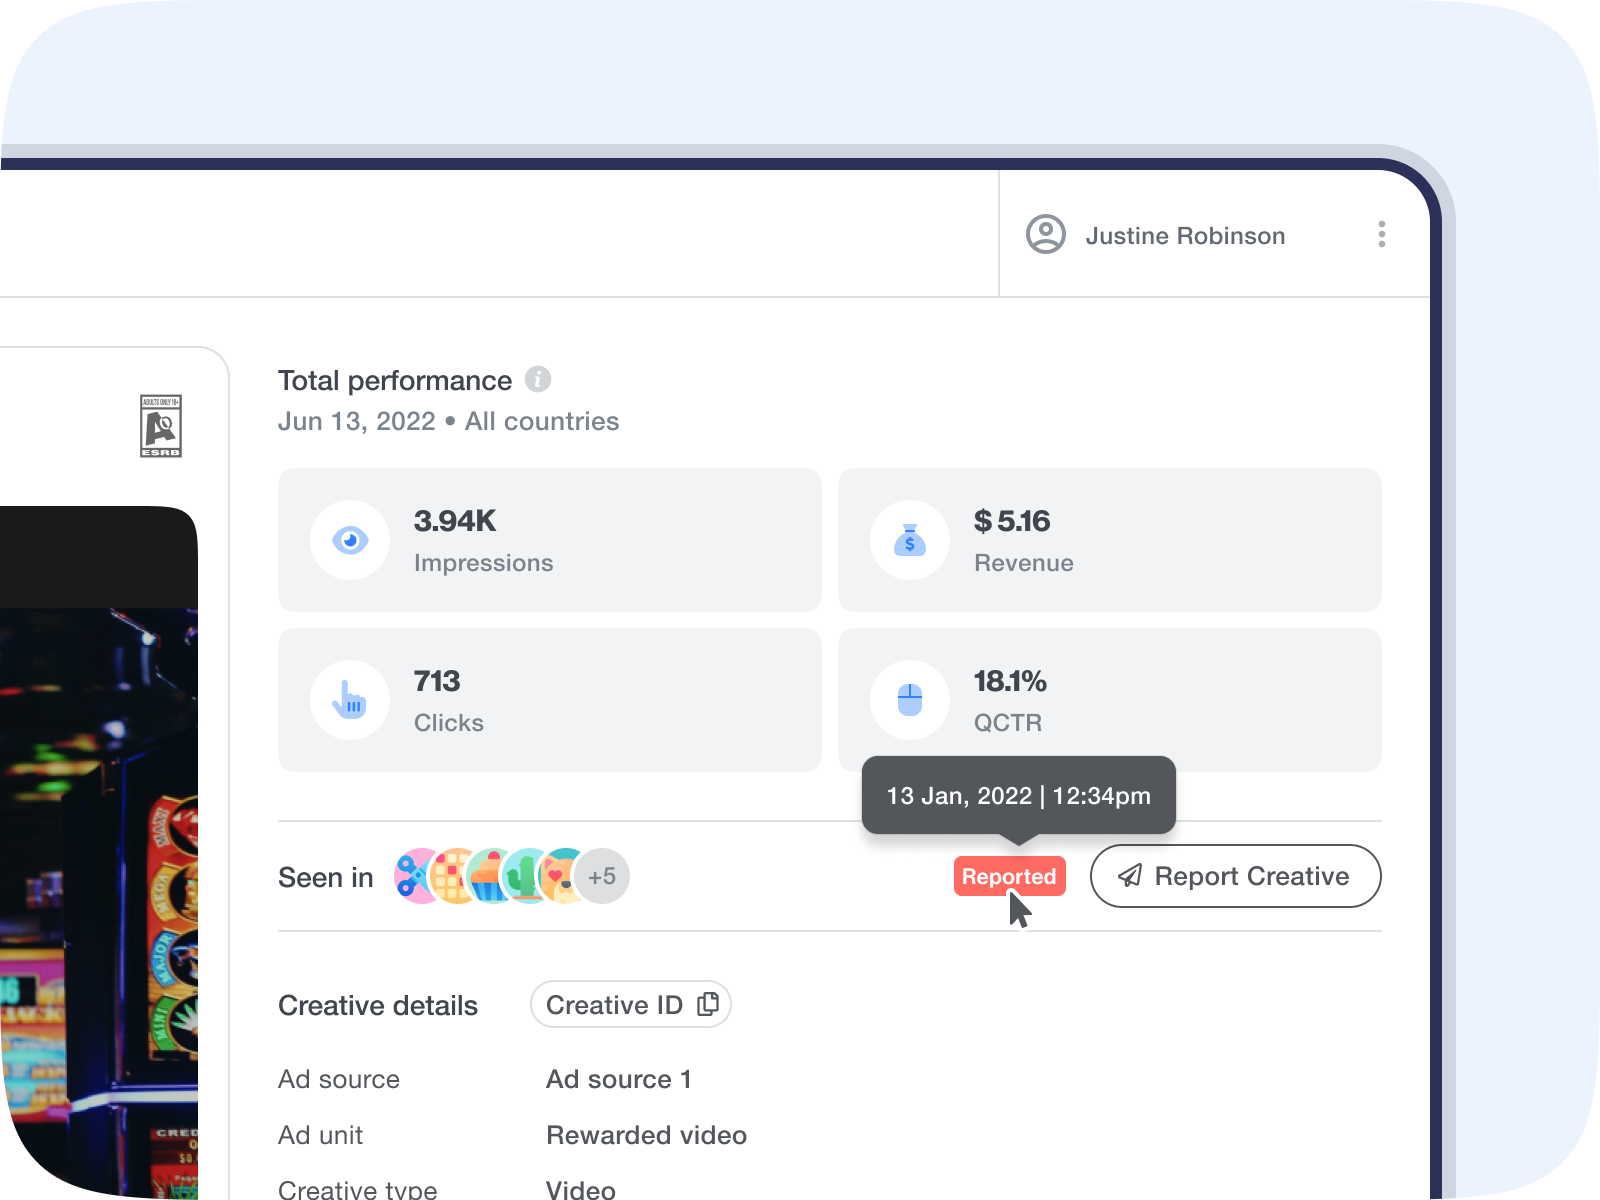Open the cactus app icon in Seen in
This screenshot has width=1600, height=1200.
(x=522, y=876)
